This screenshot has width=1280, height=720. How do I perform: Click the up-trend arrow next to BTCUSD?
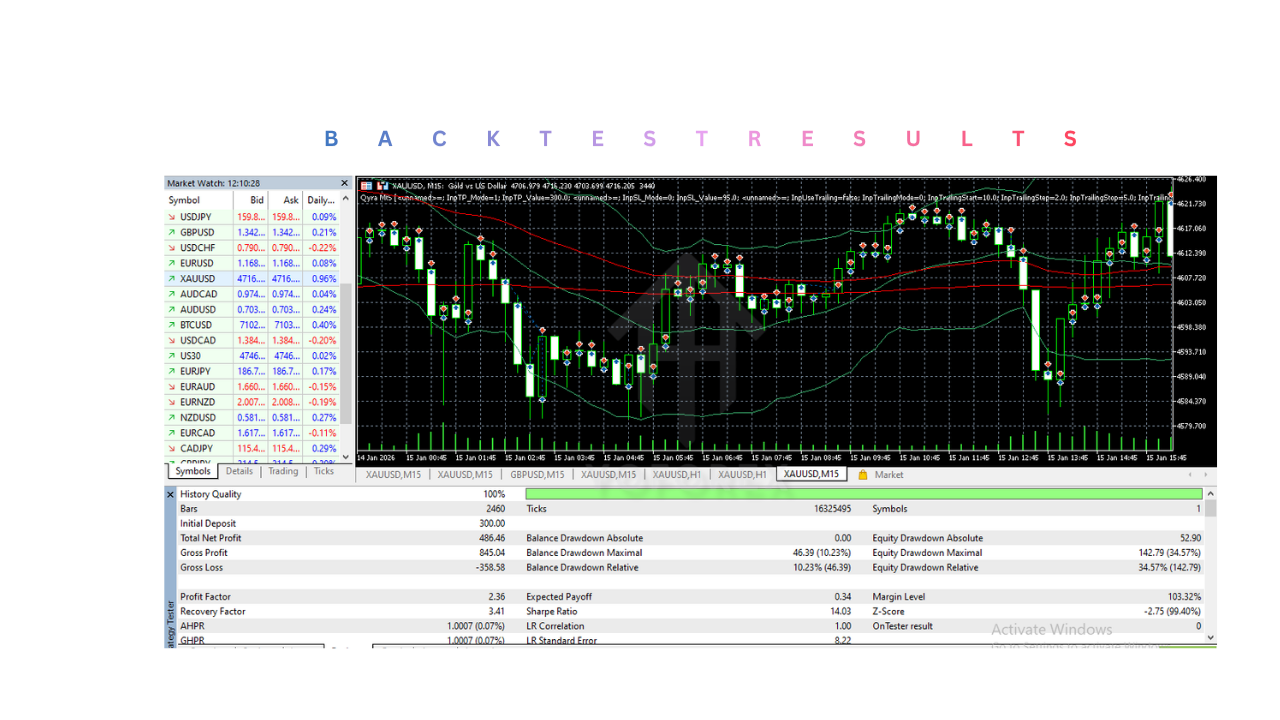point(174,324)
